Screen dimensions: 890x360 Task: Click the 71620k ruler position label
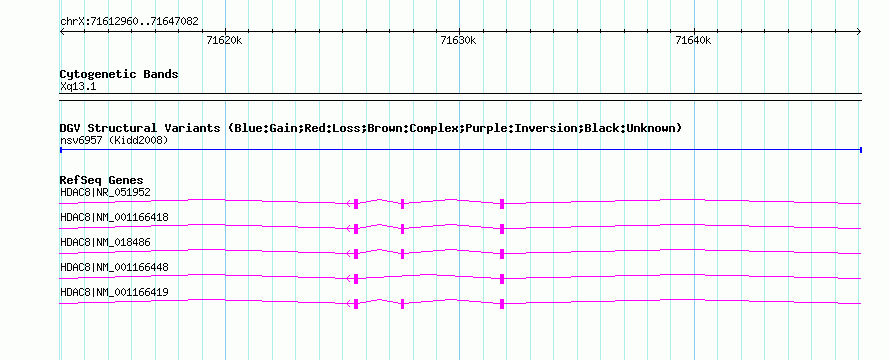pyautogui.click(x=224, y=40)
